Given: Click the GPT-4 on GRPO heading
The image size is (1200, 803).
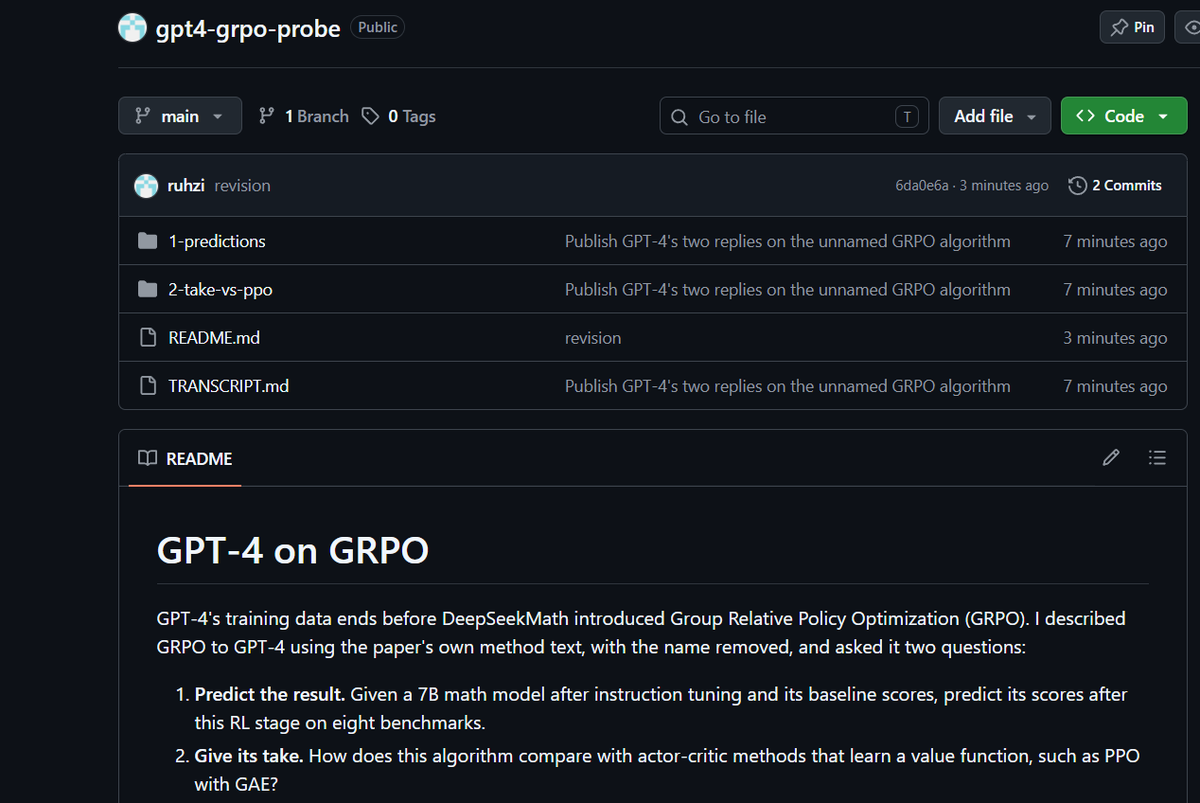Looking at the screenshot, I should pos(293,550).
